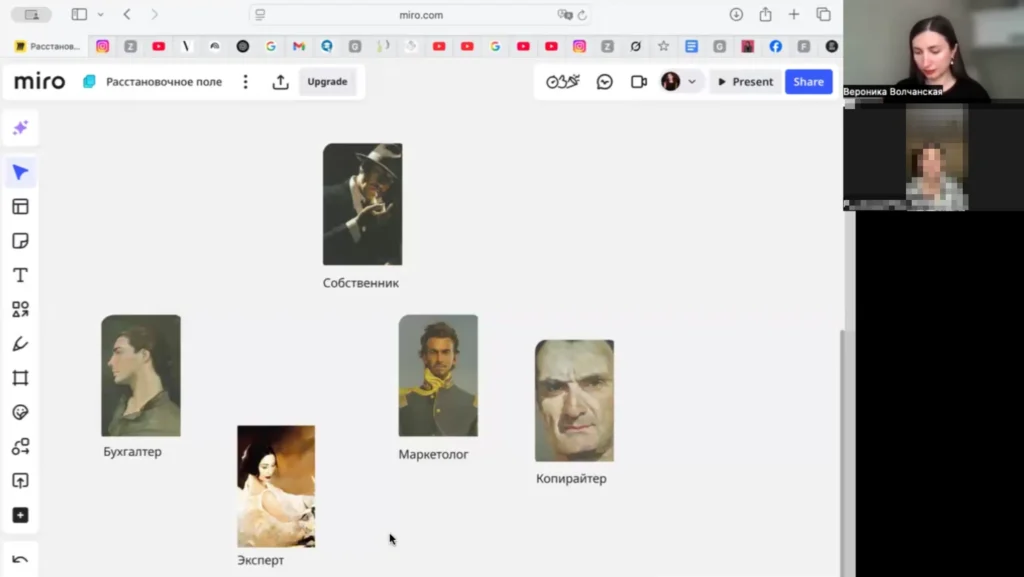This screenshot has width=1024, height=577.
Task: Select the Собственник portrait image
Action: click(x=362, y=204)
